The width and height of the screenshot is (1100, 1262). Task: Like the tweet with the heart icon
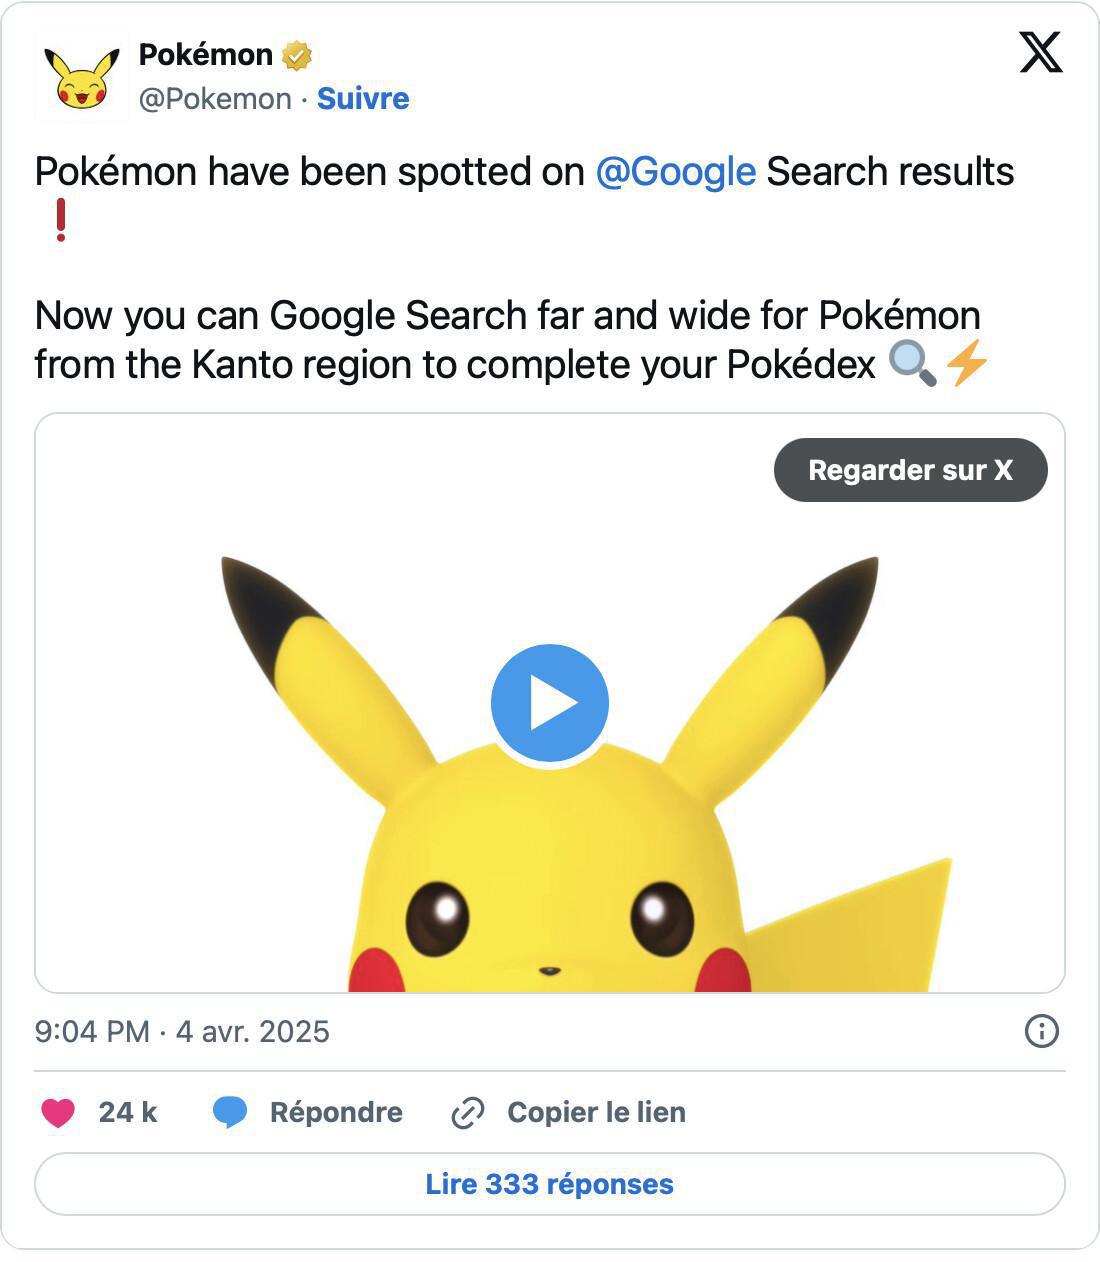[x=58, y=1112]
